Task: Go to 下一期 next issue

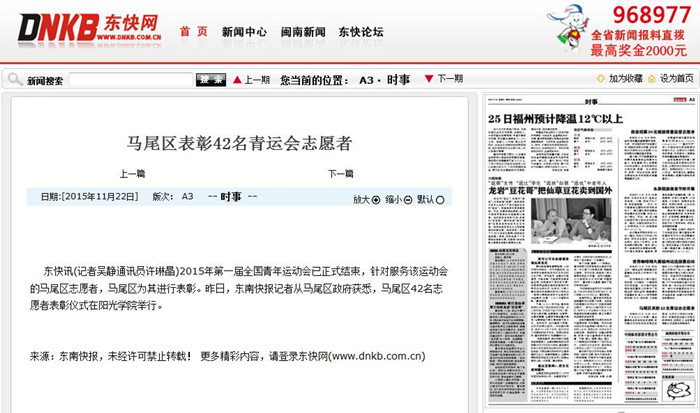Action: 450,79
